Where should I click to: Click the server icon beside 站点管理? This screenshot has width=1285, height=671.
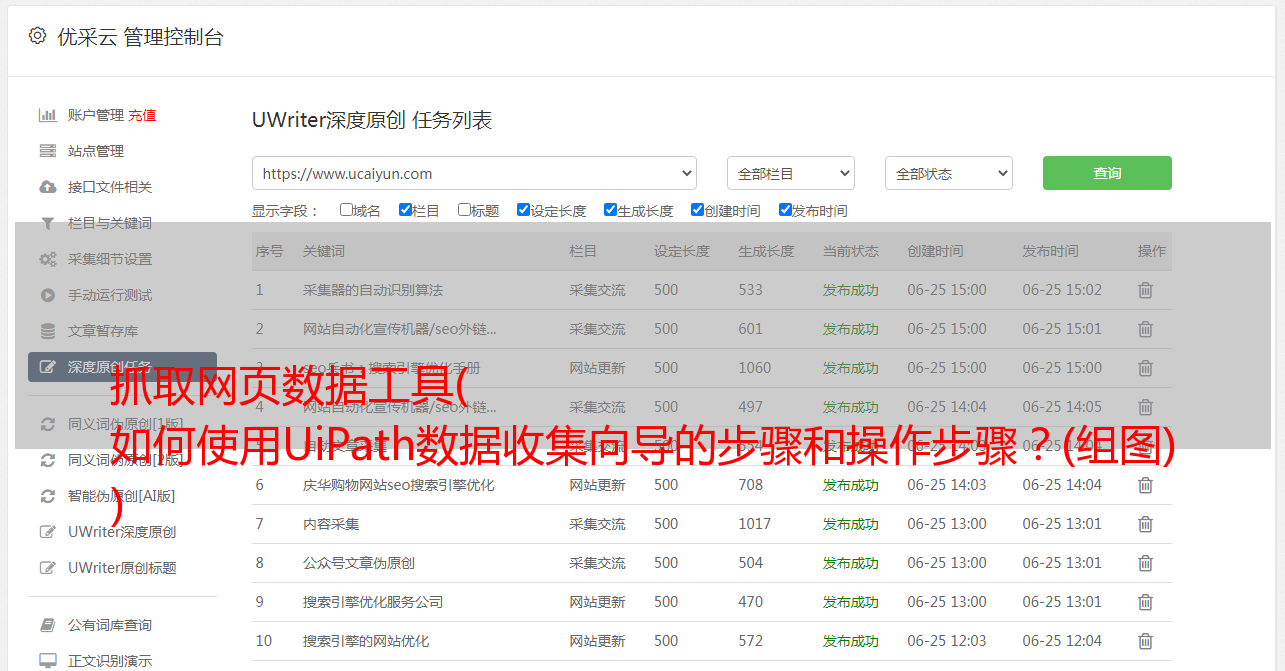click(x=47, y=151)
